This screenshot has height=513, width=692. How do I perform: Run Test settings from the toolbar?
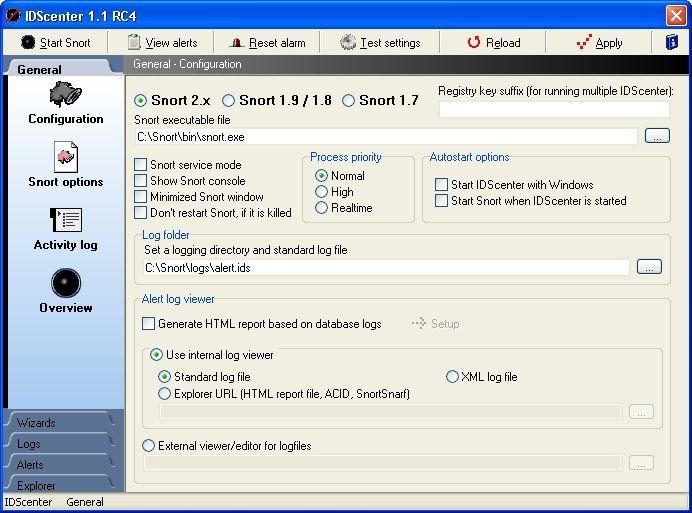click(x=380, y=43)
